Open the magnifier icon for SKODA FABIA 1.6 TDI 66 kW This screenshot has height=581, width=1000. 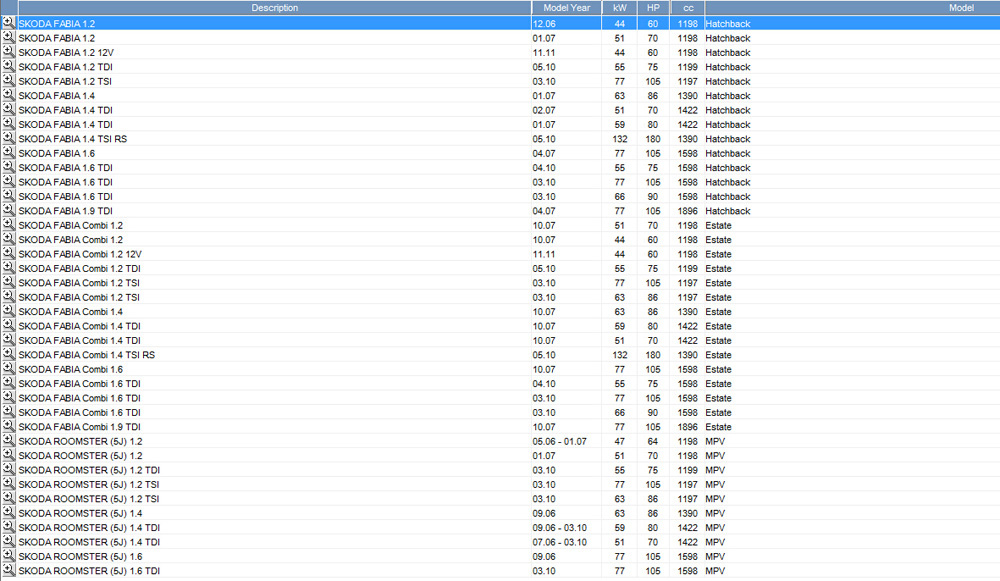click(x=8, y=195)
